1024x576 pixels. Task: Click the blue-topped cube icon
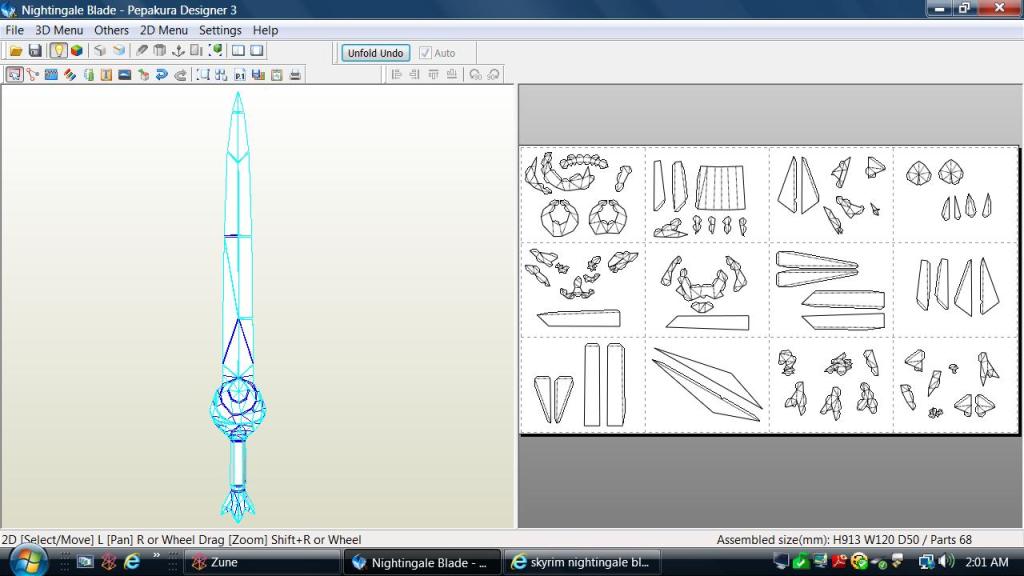click(118, 51)
